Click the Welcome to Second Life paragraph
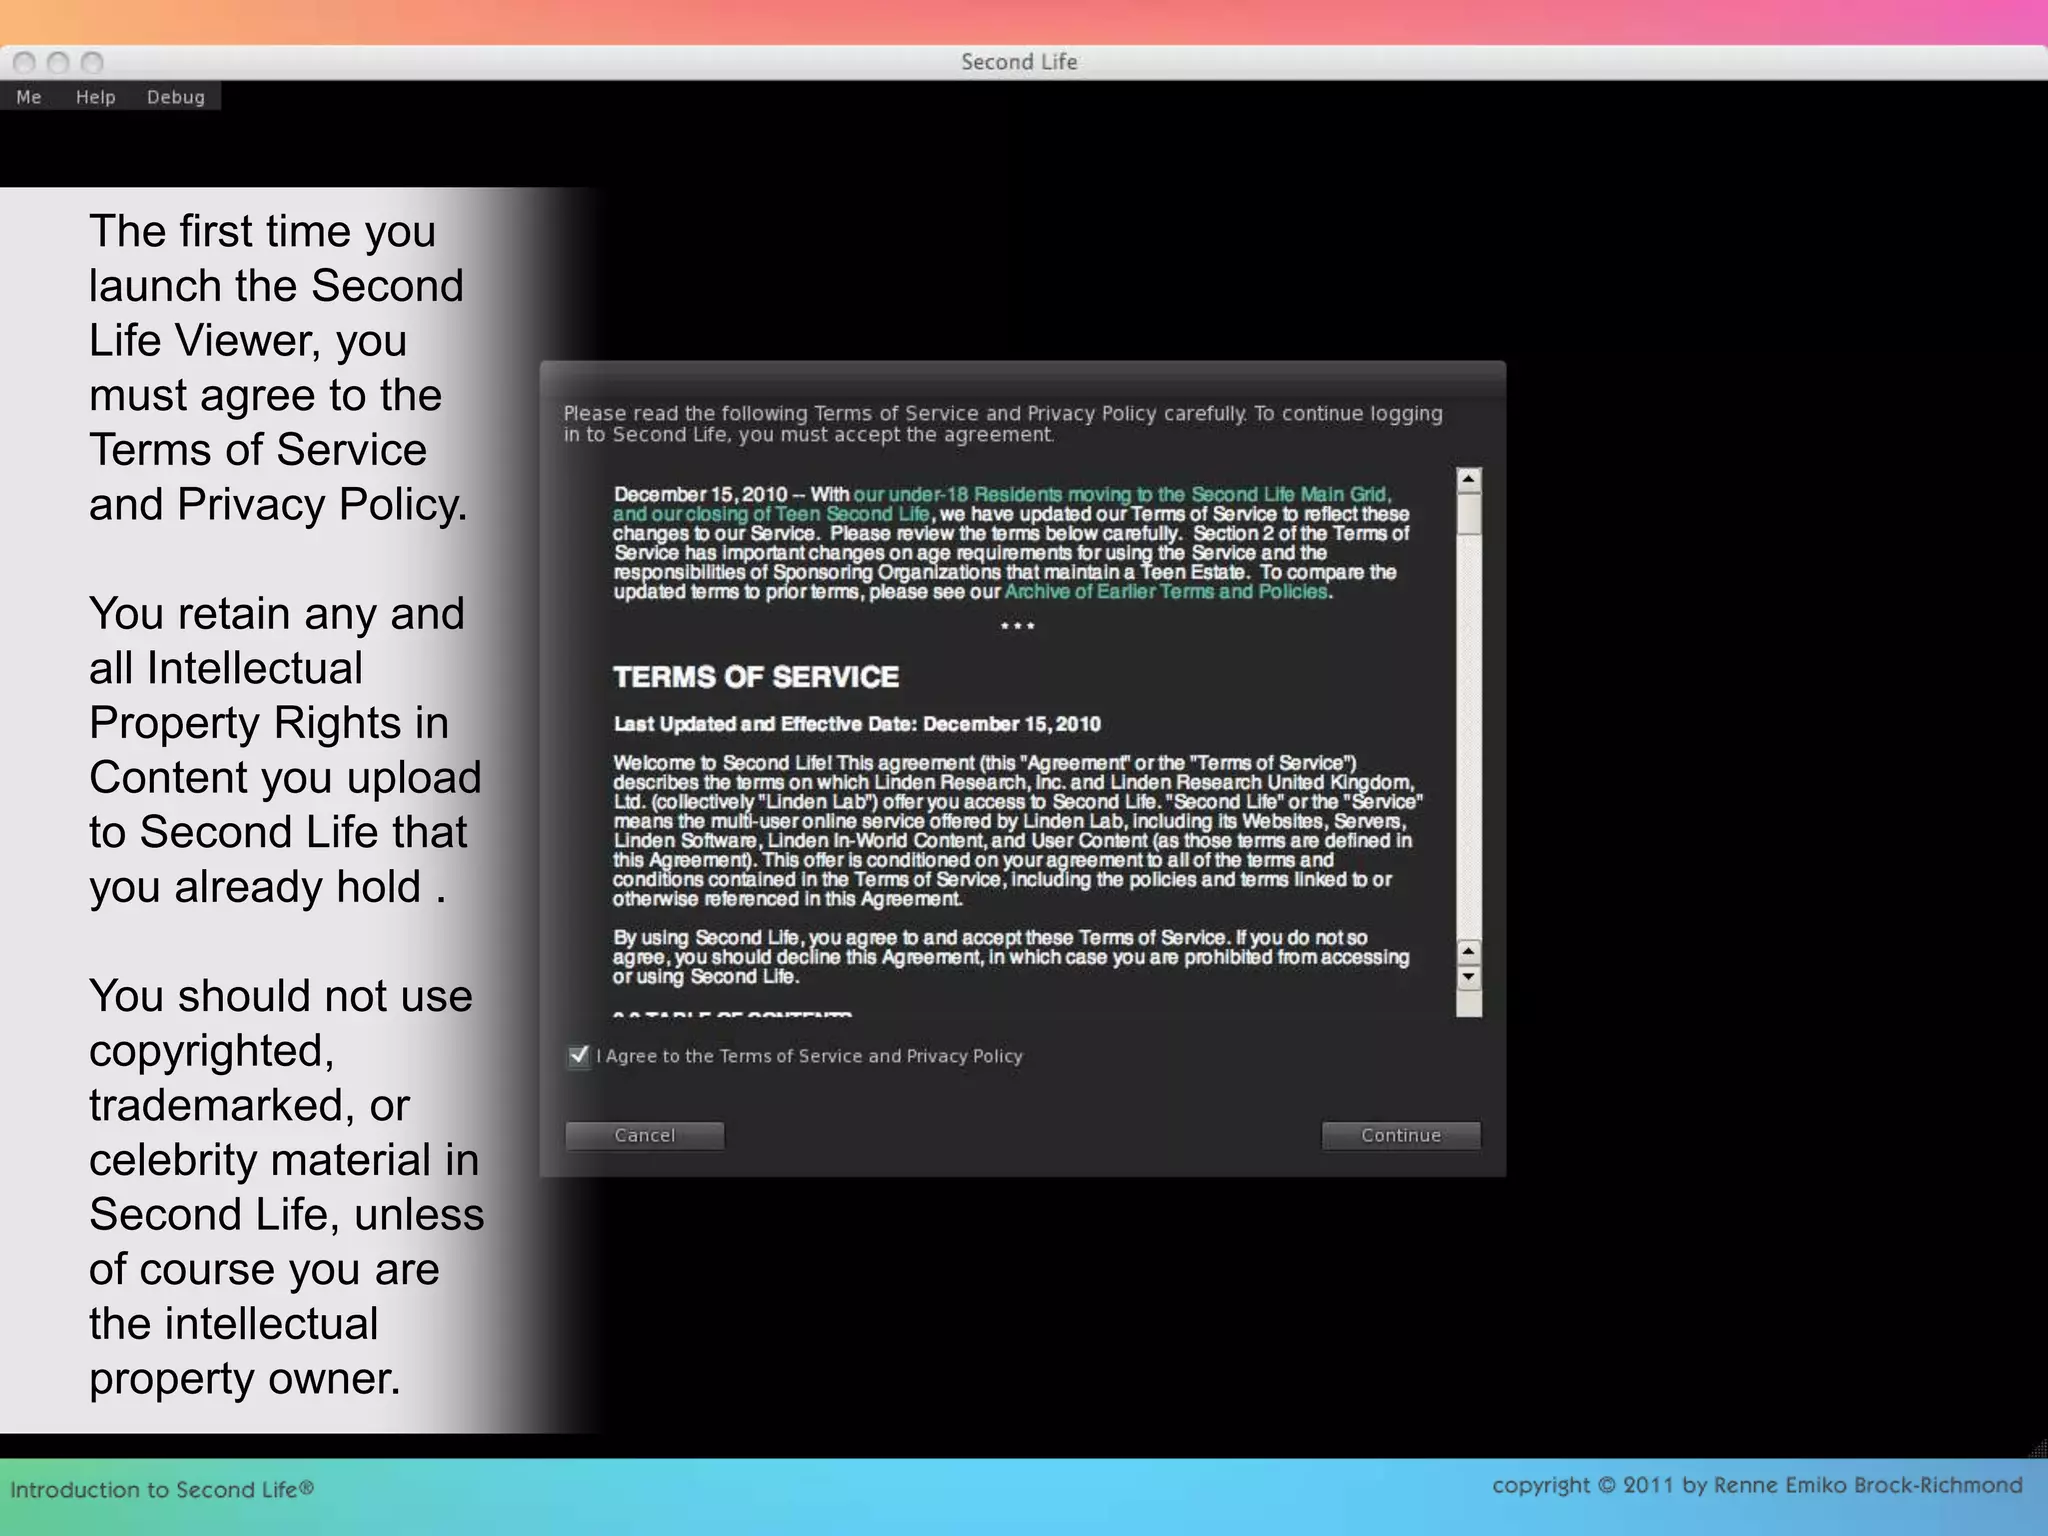Viewport: 2048px width, 1536px height. [1017, 831]
